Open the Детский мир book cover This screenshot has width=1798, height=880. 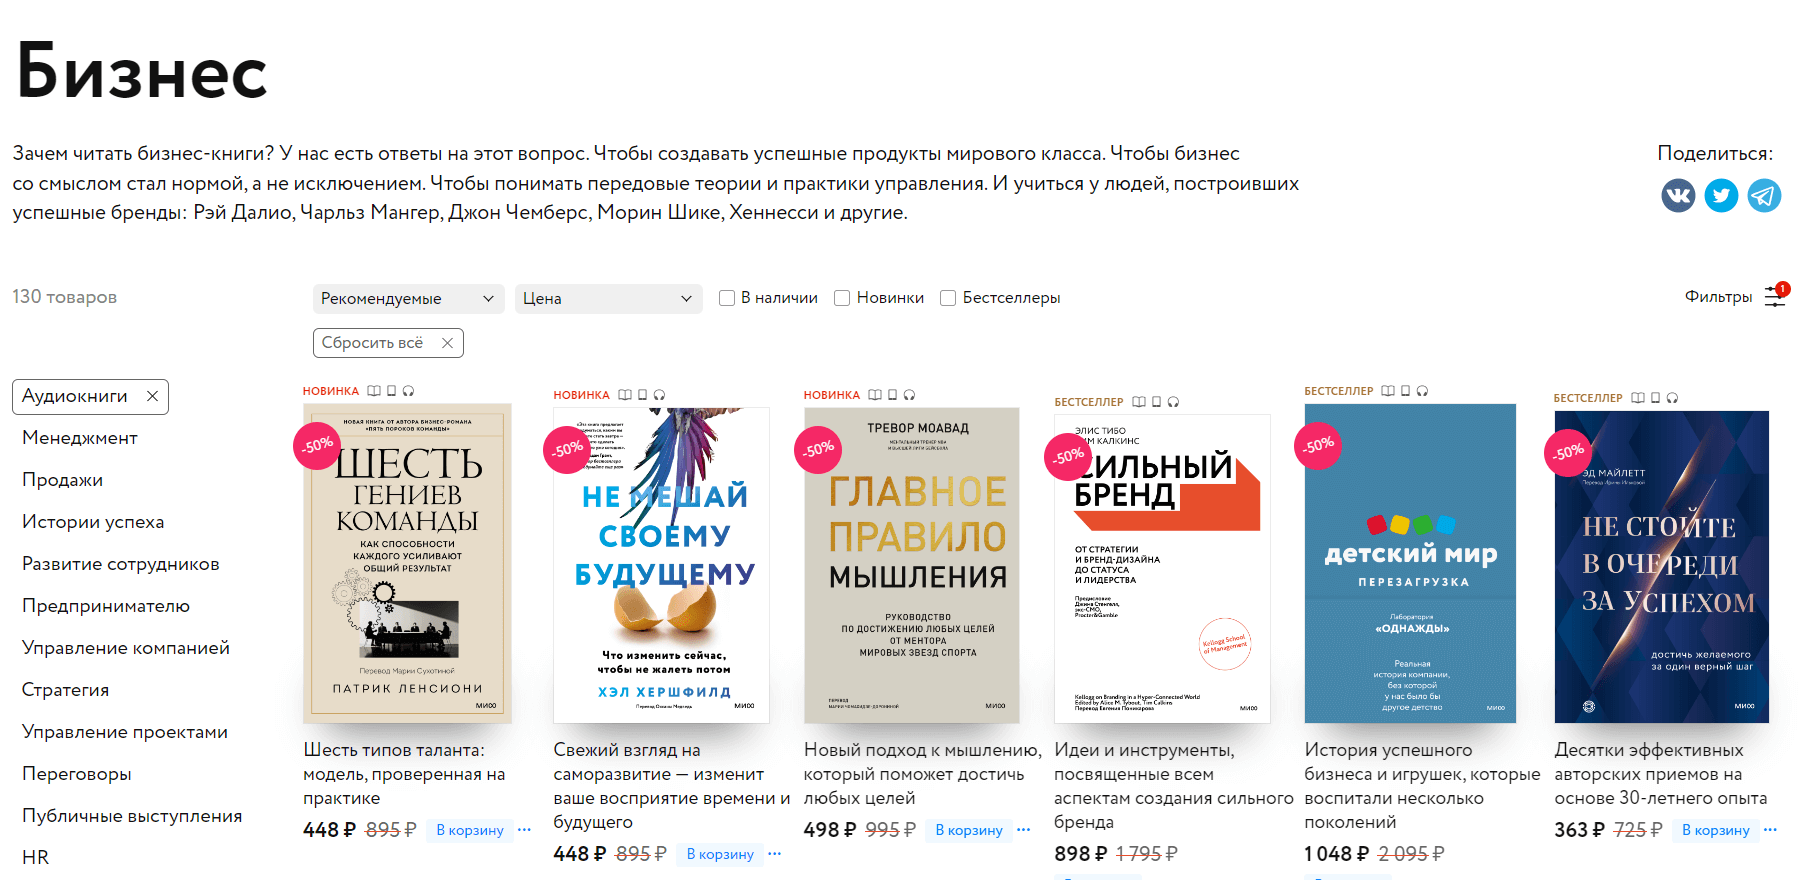(1410, 563)
